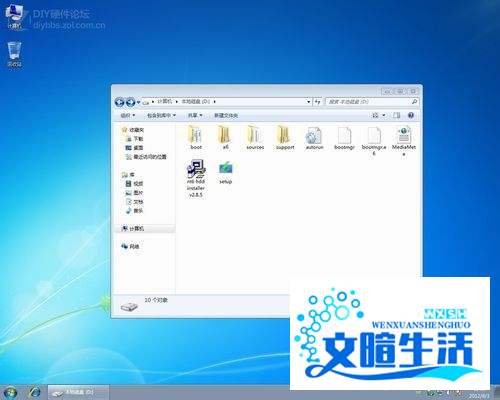Expand the view options dropdown arrow
Image resolution: width=500 pixels, height=400 pixels.
pos(384,115)
